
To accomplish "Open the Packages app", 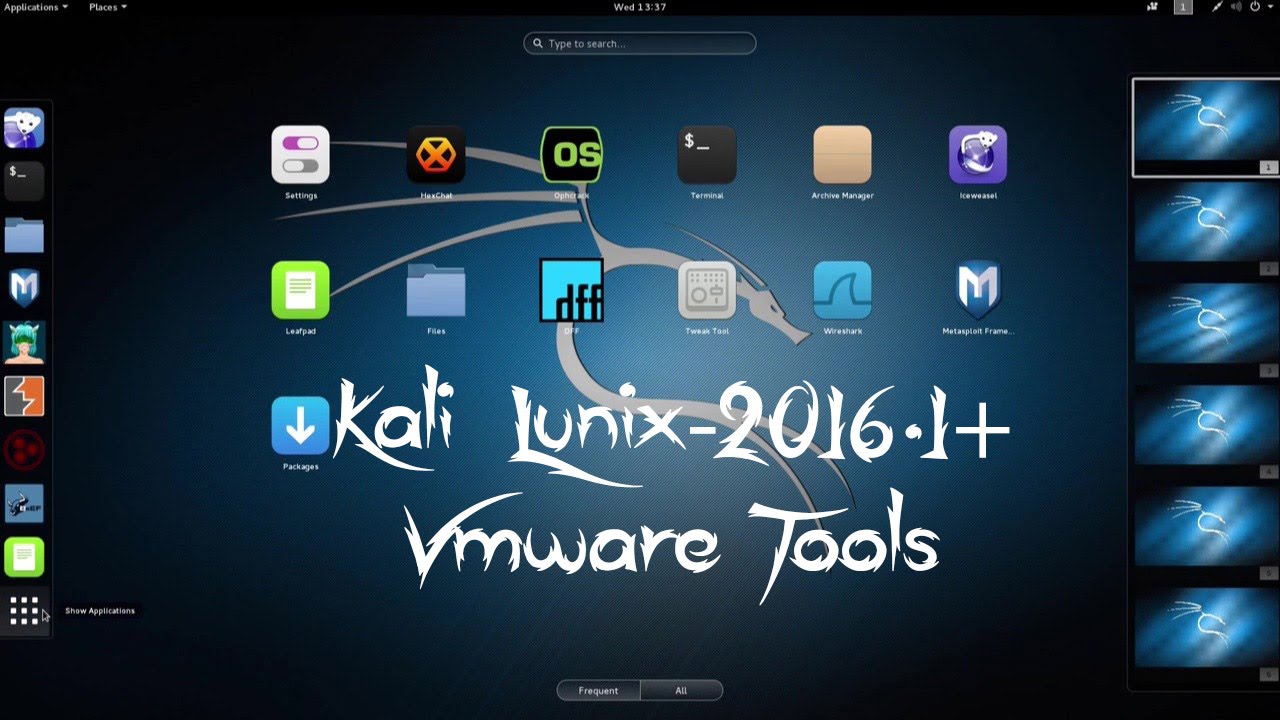I will [x=300, y=433].
